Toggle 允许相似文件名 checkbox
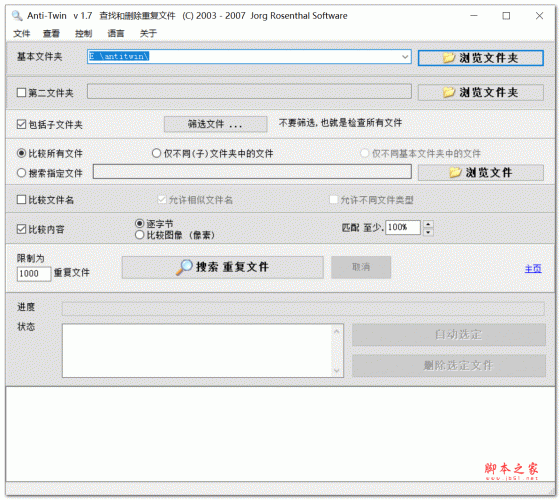Image resolution: width=560 pixels, height=500 pixels. point(162,199)
